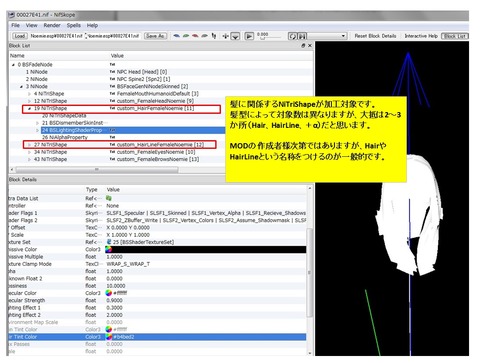
Task: Open the Render menu
Action: [x=52, y=25]
